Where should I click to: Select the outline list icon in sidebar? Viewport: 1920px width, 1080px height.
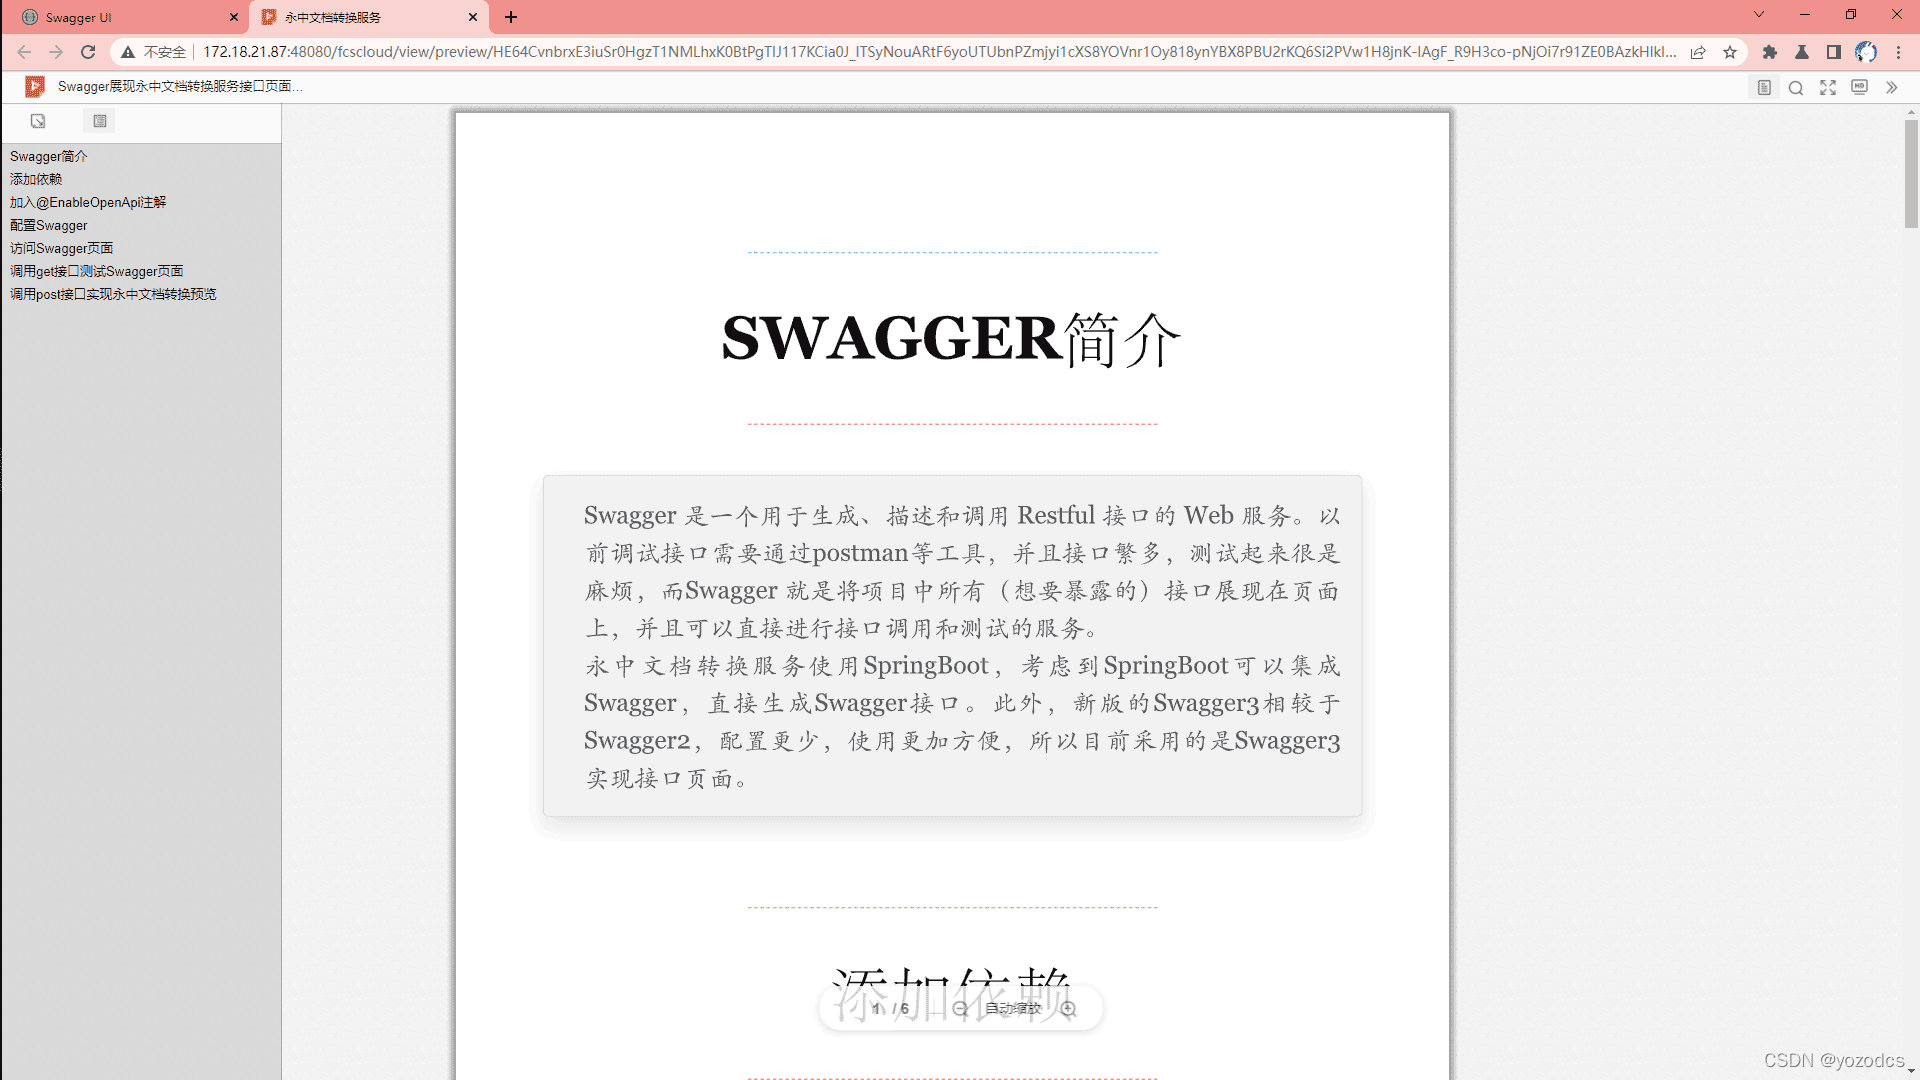click(100, 121)
